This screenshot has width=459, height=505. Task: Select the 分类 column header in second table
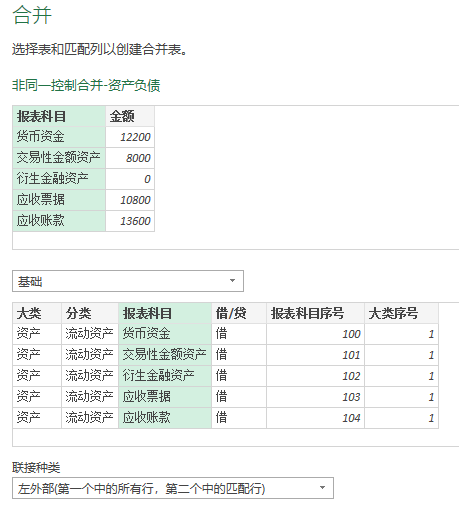coord(90,313)
